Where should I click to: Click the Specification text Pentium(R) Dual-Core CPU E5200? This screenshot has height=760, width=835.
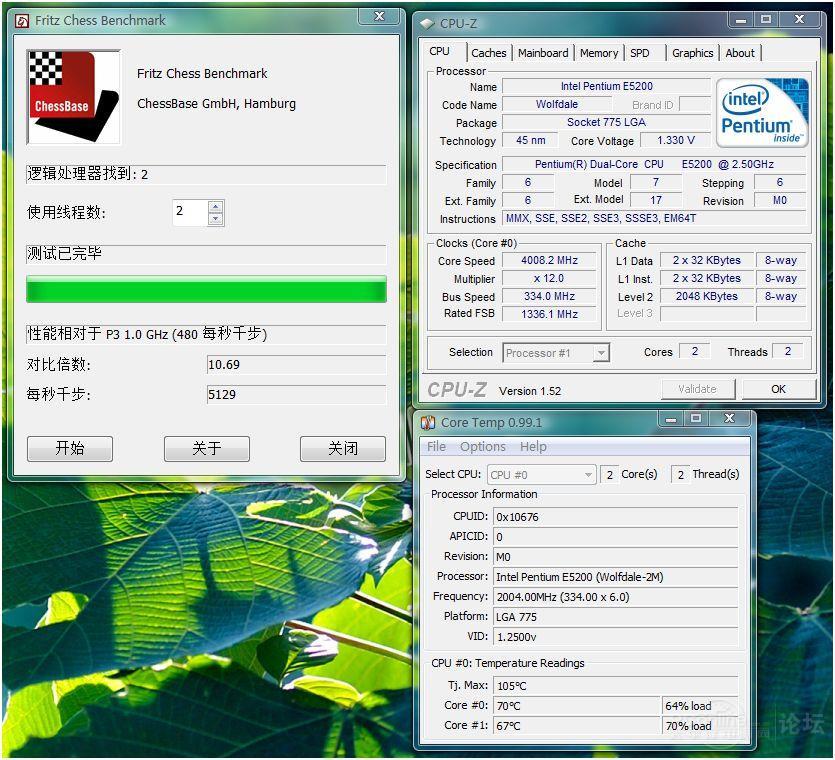click(x=654, y=165)
